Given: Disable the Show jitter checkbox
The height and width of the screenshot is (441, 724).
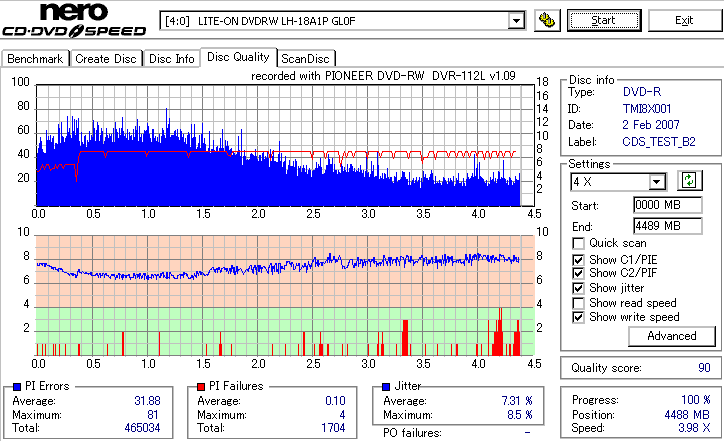Looking at the screenshot, I should pyautogui.click(x=578, y=288).
